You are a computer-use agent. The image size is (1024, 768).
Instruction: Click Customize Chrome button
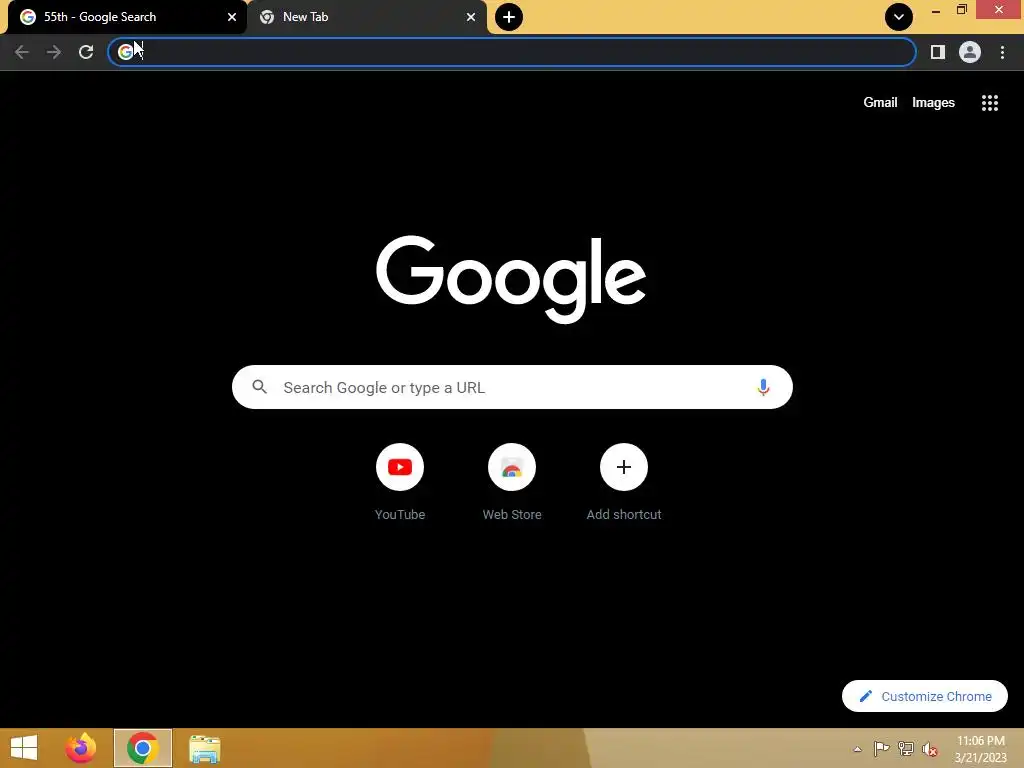[925, 696]
